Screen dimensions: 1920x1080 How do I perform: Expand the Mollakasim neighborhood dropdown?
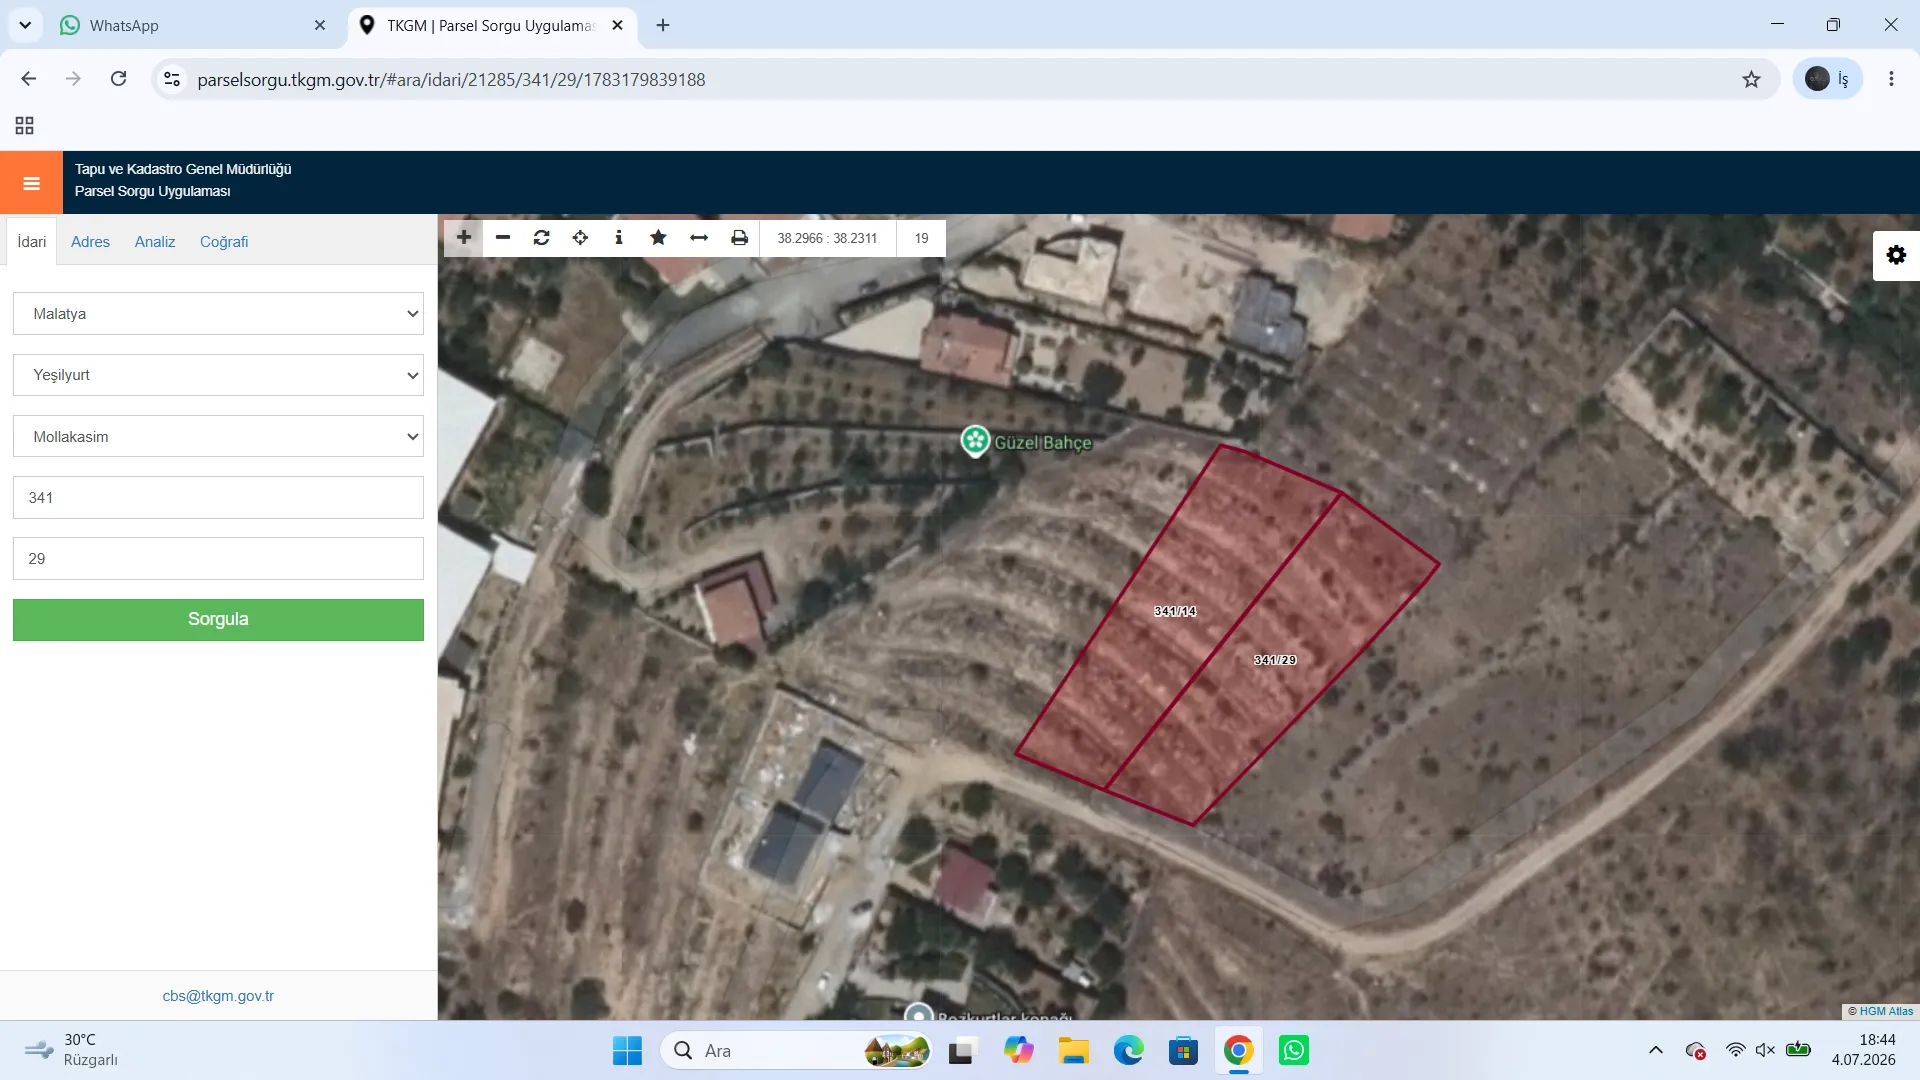(x=218, y=437)
